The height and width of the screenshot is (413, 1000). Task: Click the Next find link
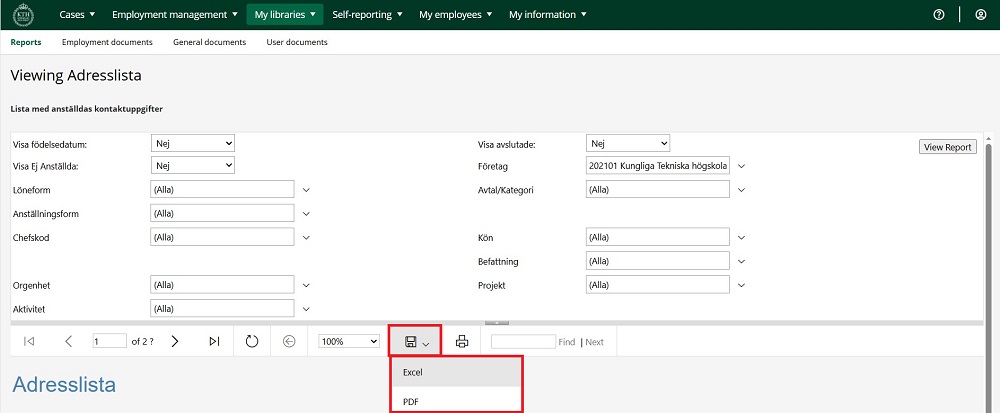(x=594, y=342)
